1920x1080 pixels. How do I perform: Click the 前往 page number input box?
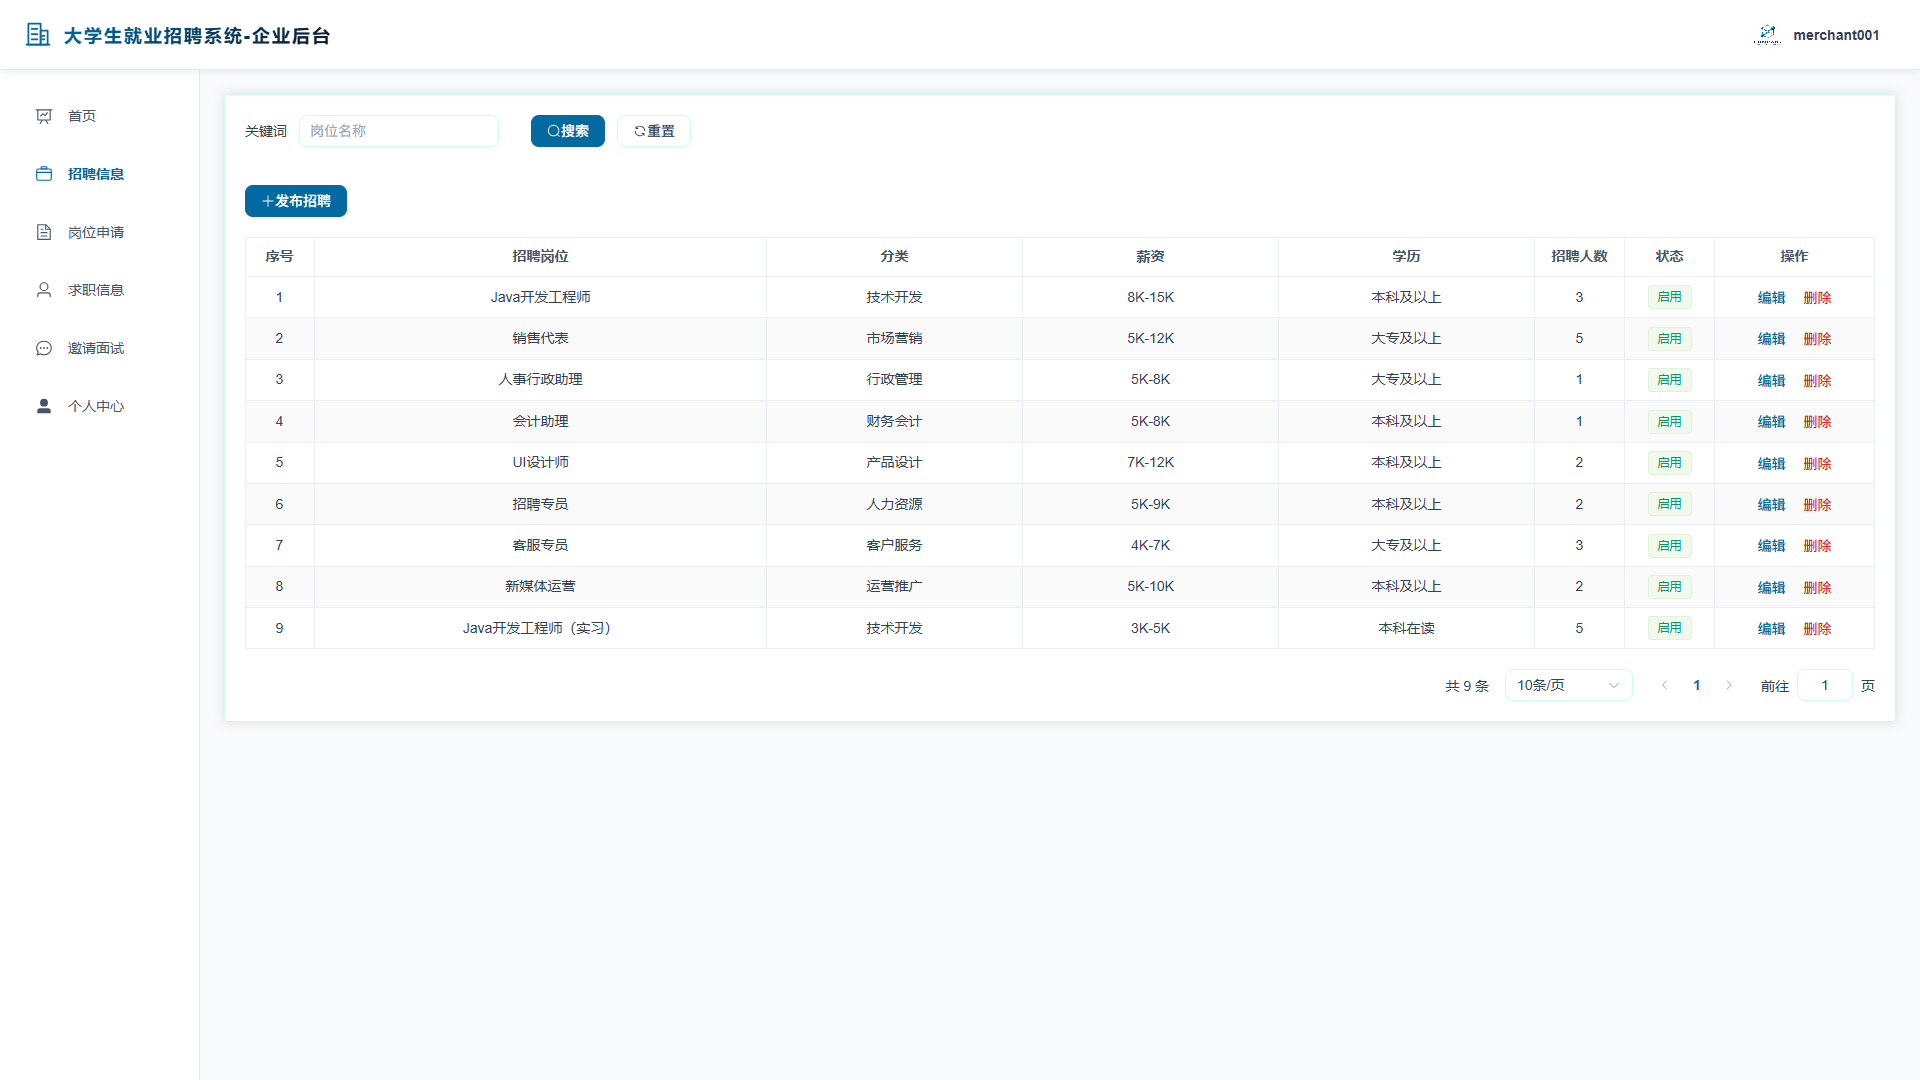point(1825,685)
